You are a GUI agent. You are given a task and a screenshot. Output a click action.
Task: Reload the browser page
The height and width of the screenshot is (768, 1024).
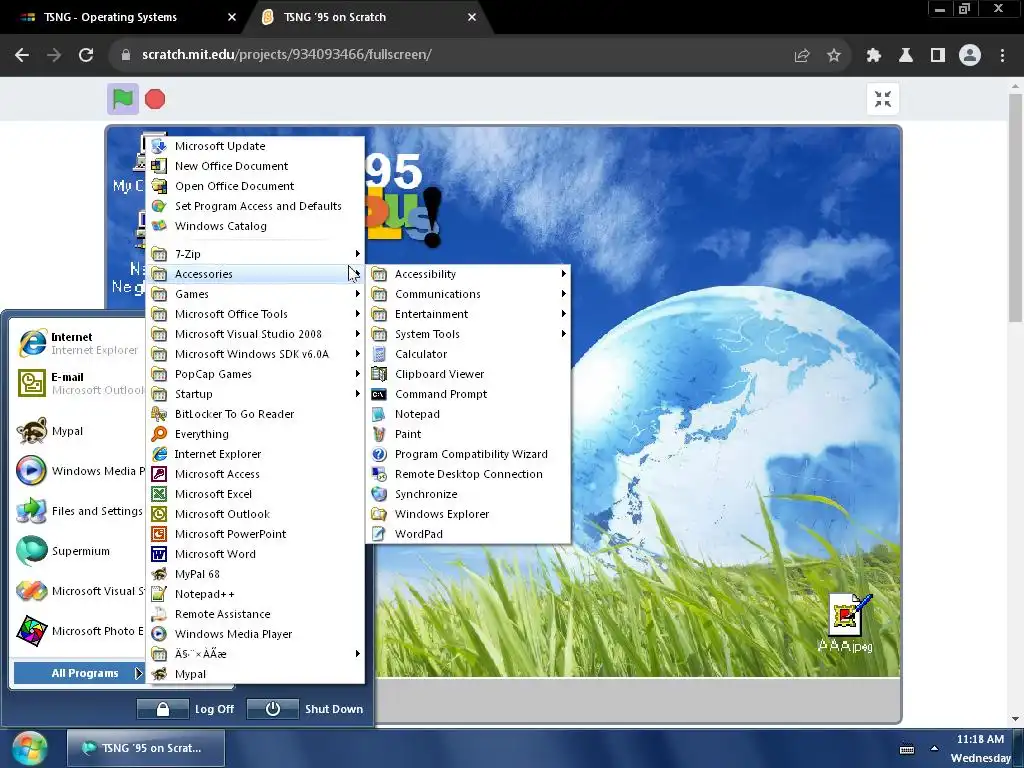86,55
